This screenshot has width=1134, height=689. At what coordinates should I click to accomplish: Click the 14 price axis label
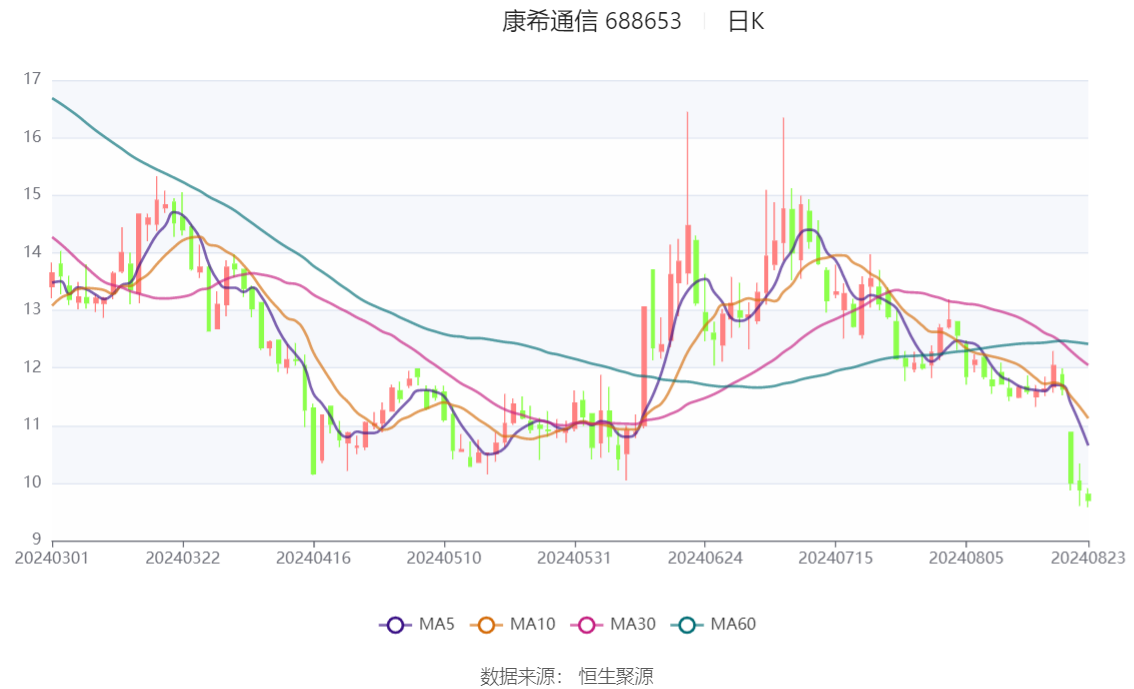coord(32,252)
